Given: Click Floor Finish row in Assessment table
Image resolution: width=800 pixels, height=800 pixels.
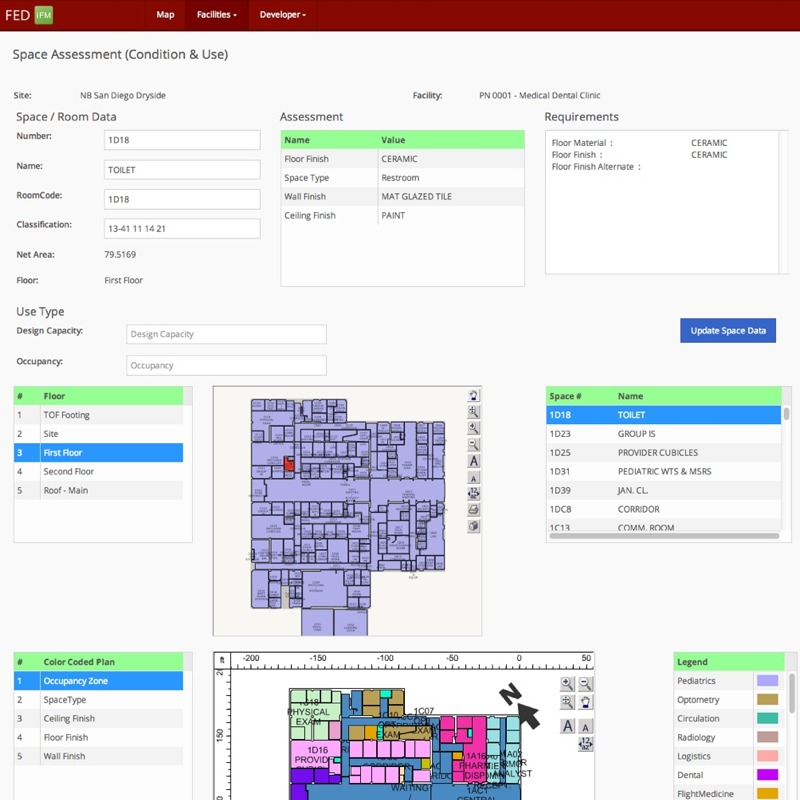Looking at the screenshot, I should tap(403, 159).
